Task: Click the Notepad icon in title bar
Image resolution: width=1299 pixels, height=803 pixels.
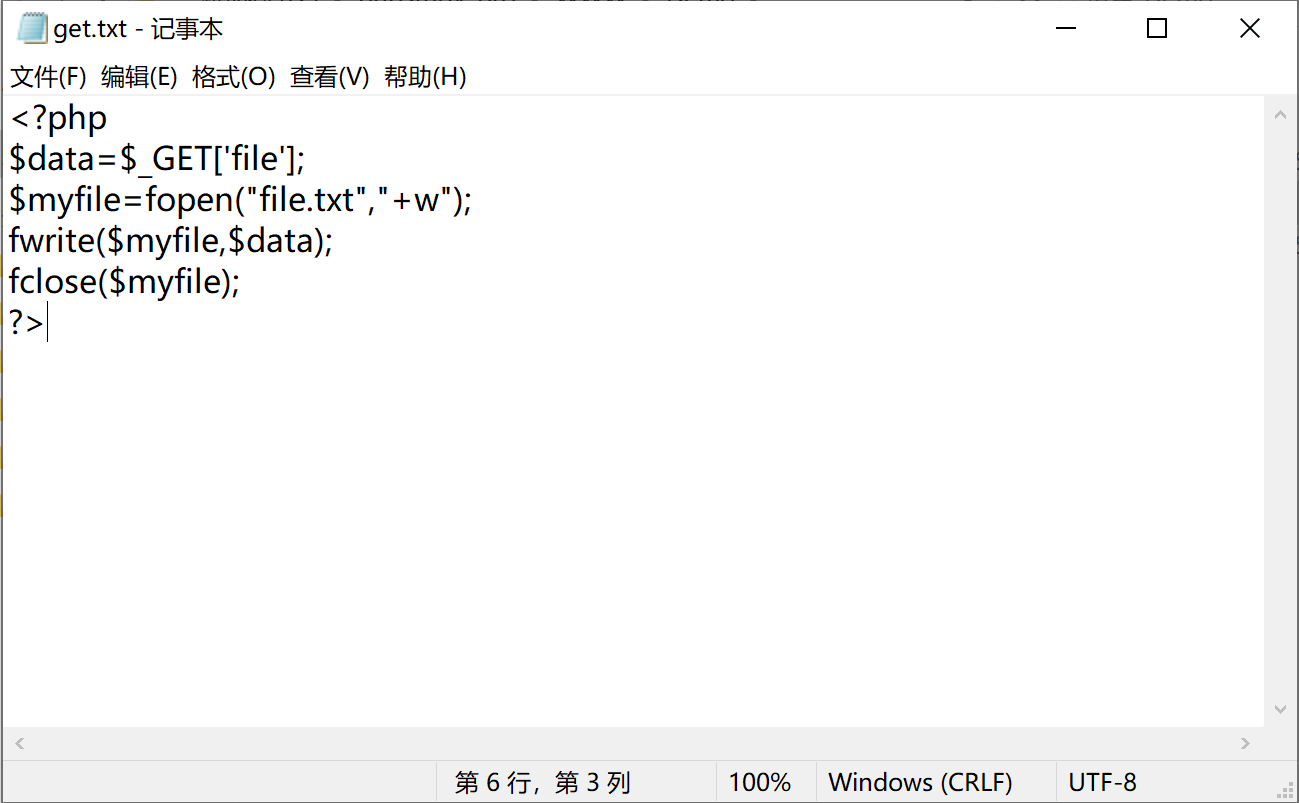Action: point(31,29)
